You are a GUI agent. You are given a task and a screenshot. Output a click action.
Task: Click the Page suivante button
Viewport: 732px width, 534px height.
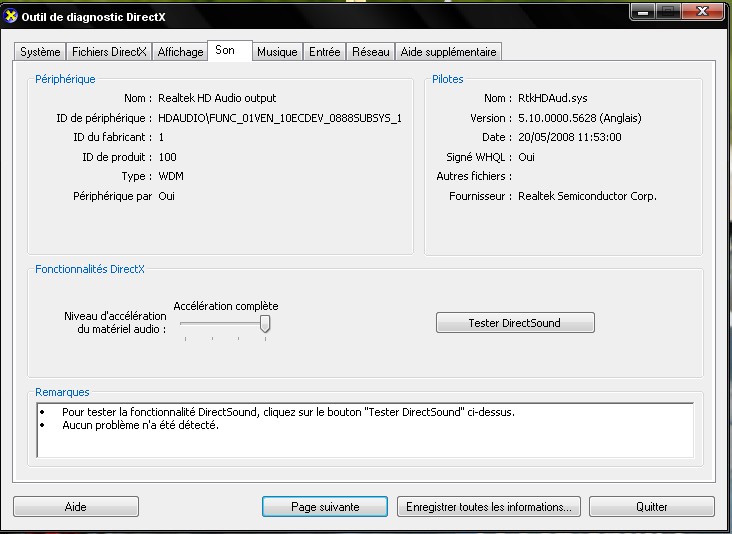click(324, 507)
